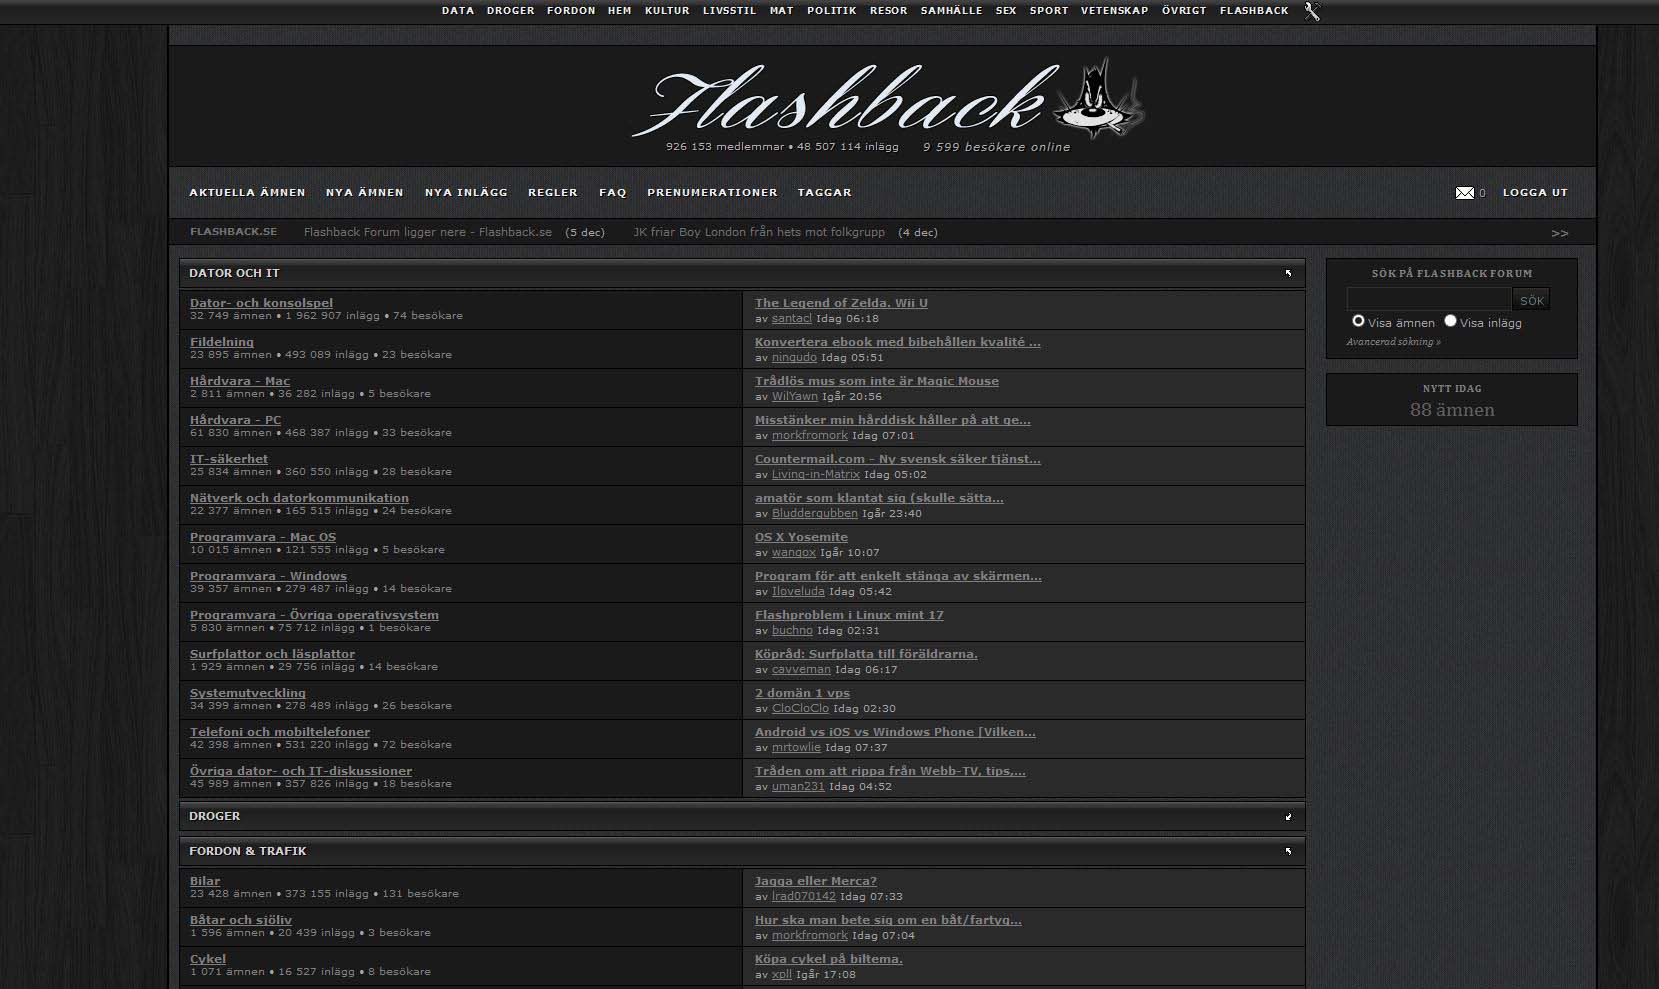Open user profile 'santacl'

(x=792, y=319)
